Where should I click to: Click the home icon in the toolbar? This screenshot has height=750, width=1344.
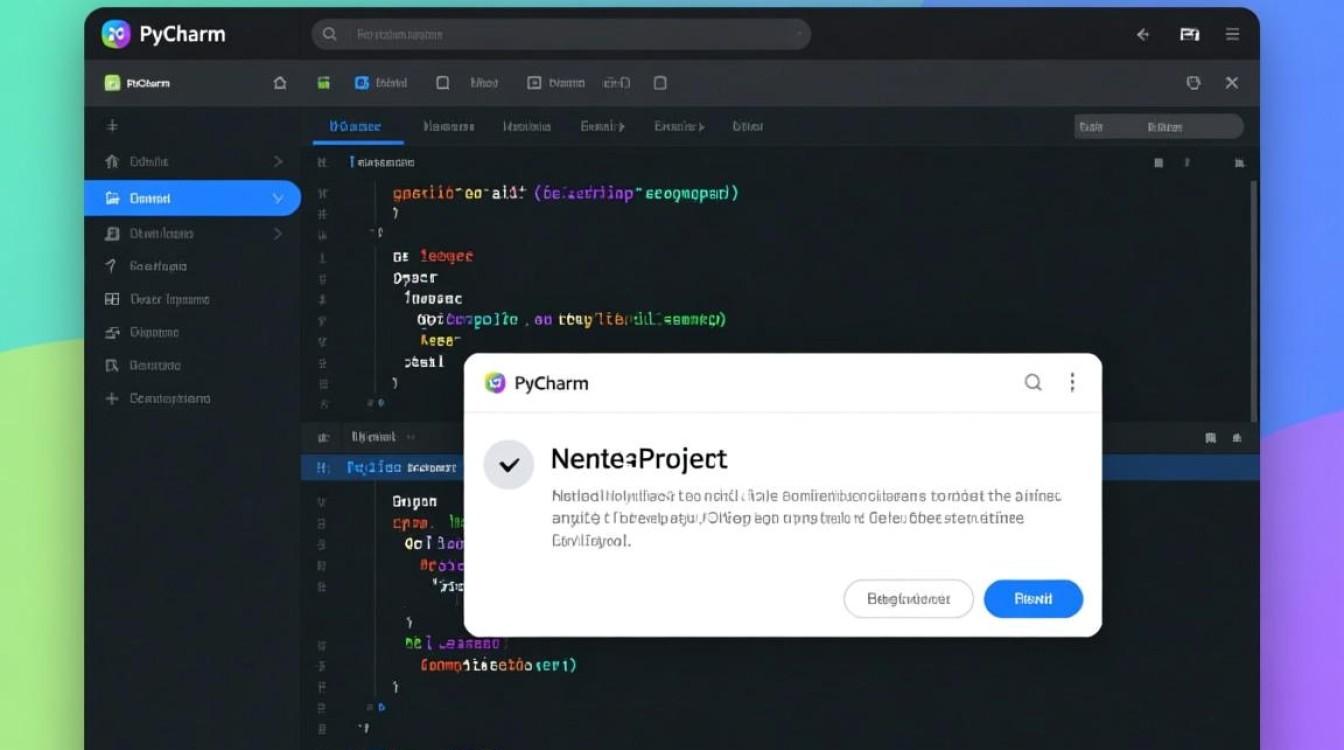point(280,84)
